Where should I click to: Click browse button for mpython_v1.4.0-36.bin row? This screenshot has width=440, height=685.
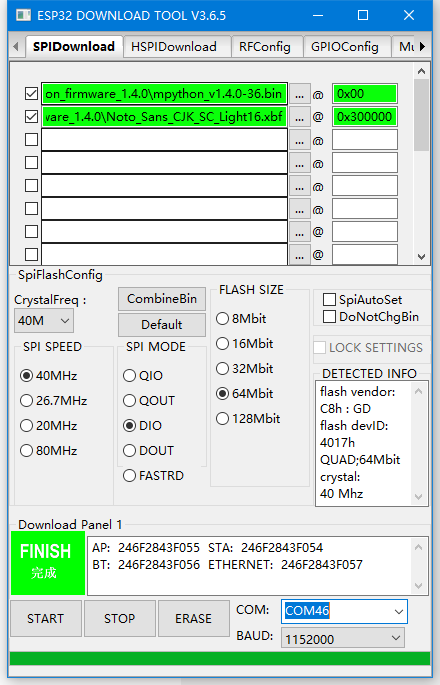click(x=300, y=94)
